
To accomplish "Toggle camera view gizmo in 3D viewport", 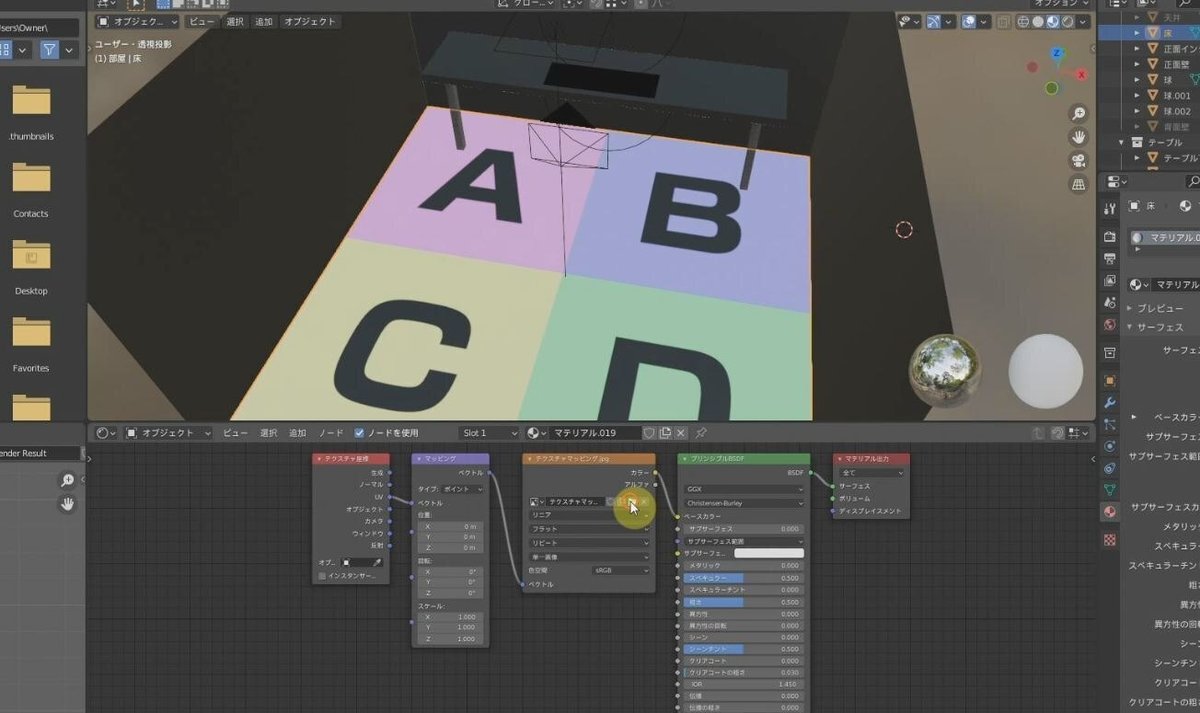I will [x=1079, y=161].
